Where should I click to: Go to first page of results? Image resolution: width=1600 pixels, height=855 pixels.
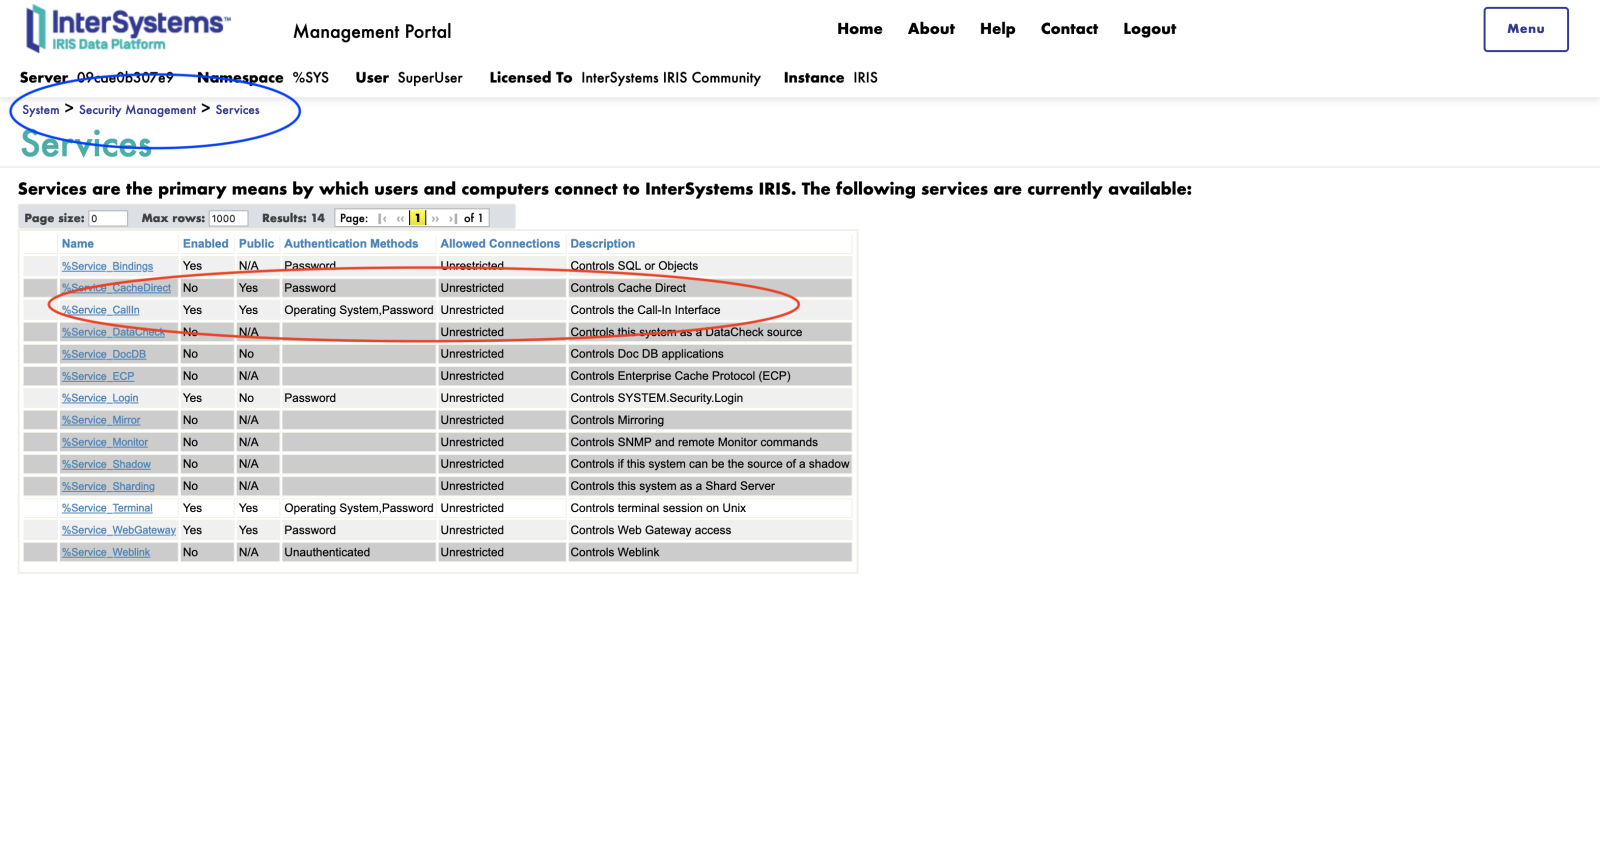click(x=382, y=219)
